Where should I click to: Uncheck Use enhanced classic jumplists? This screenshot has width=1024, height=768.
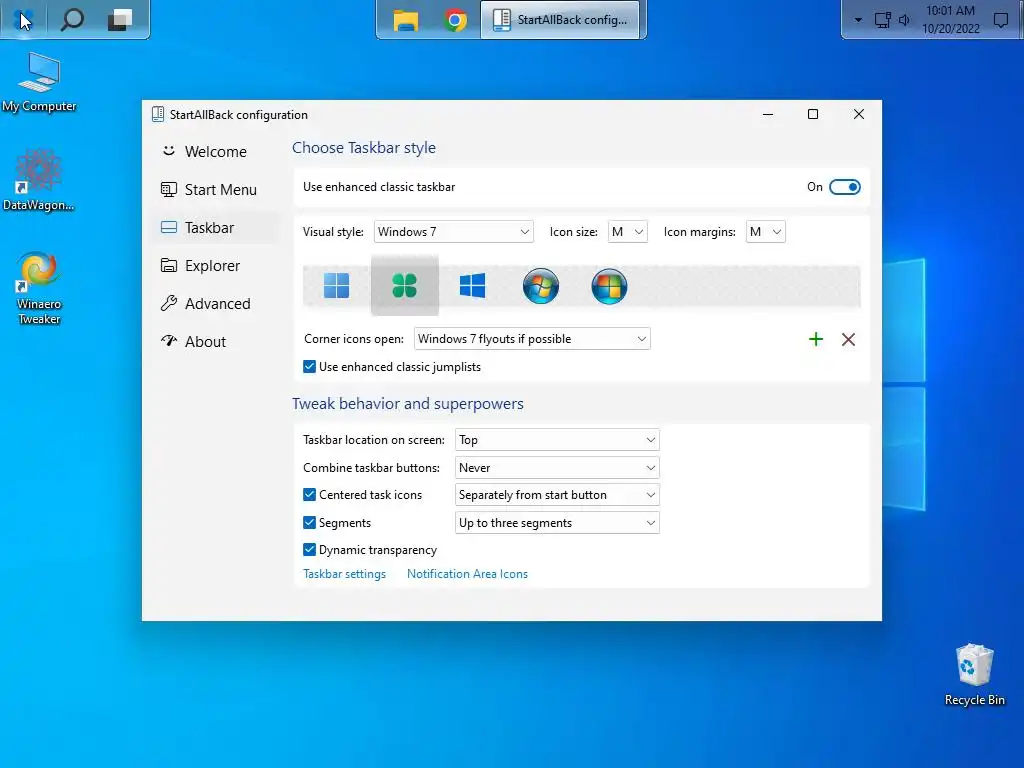[310, 367]
